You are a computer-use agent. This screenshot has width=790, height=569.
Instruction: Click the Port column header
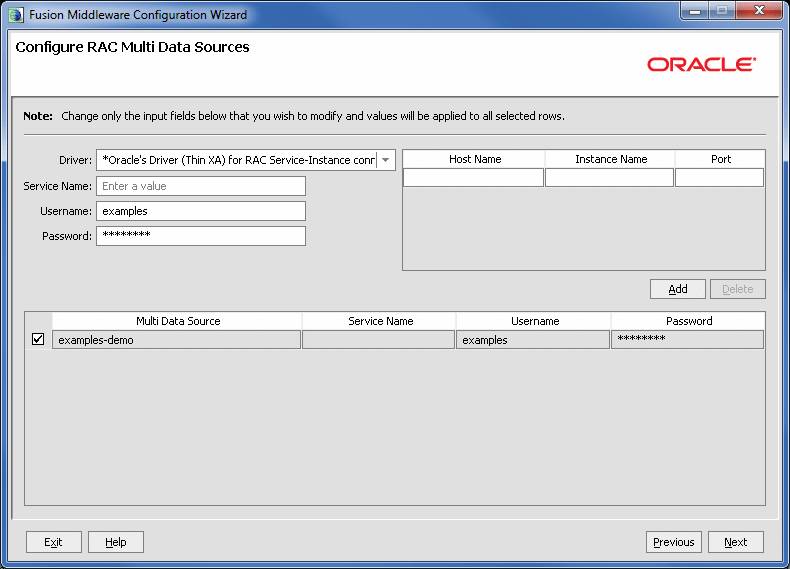pyautogui.click(x=720, y=159)
